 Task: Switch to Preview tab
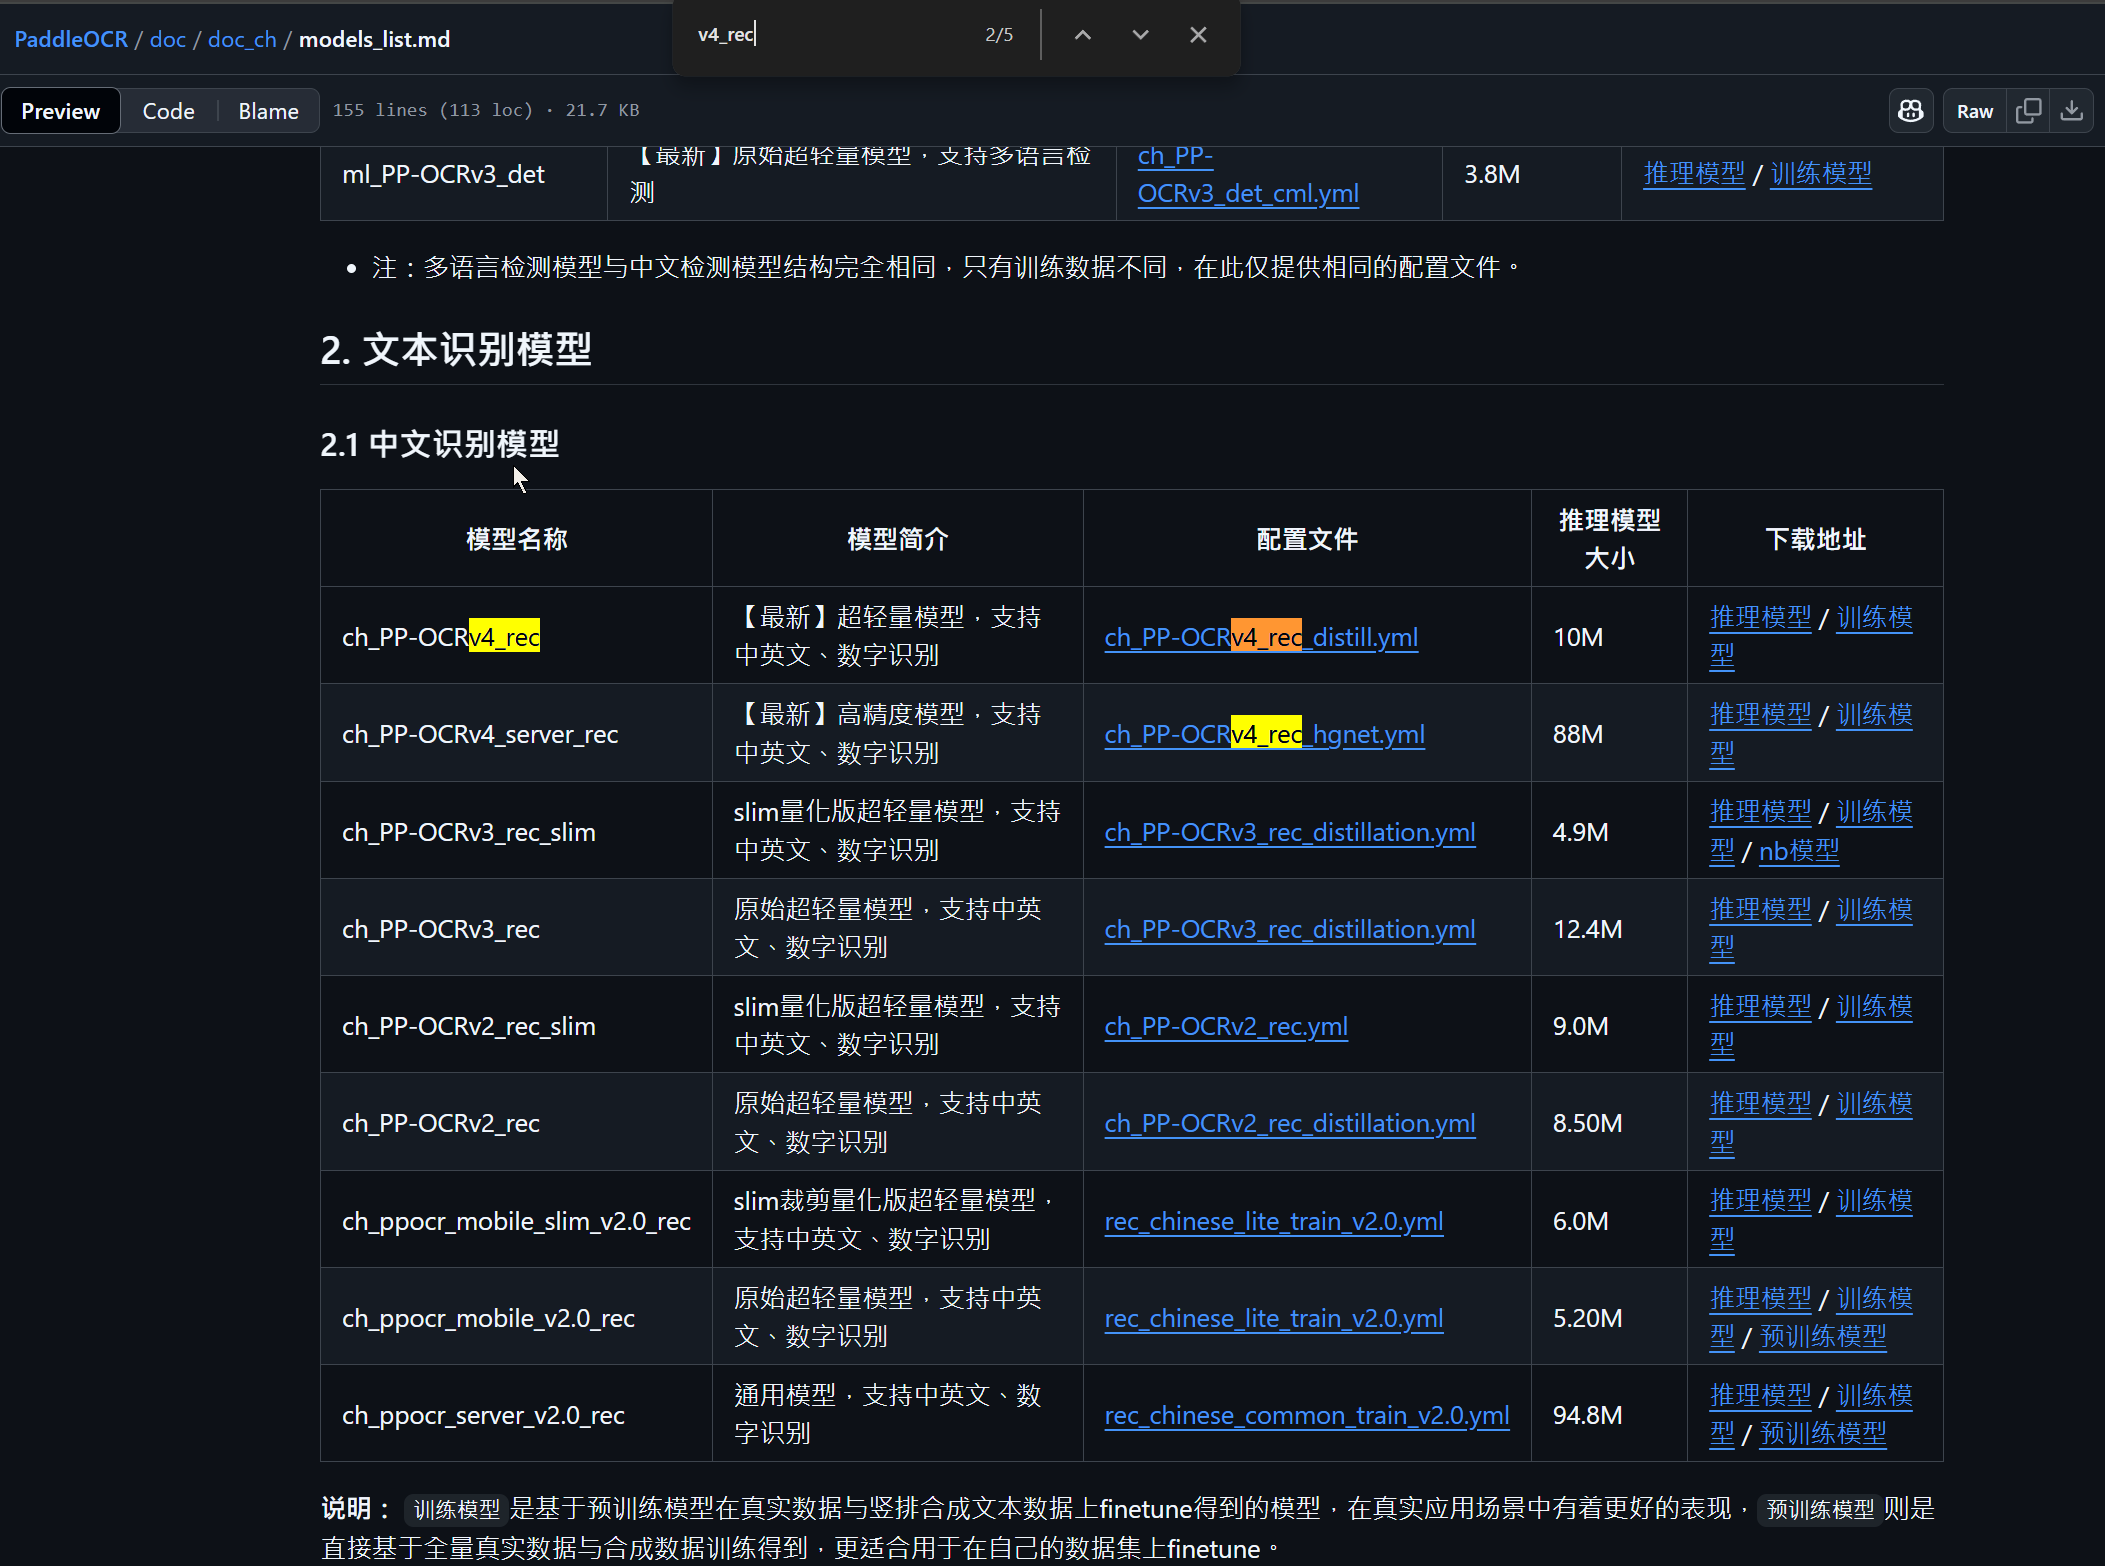pyautogui.click(x=60, y=111)
